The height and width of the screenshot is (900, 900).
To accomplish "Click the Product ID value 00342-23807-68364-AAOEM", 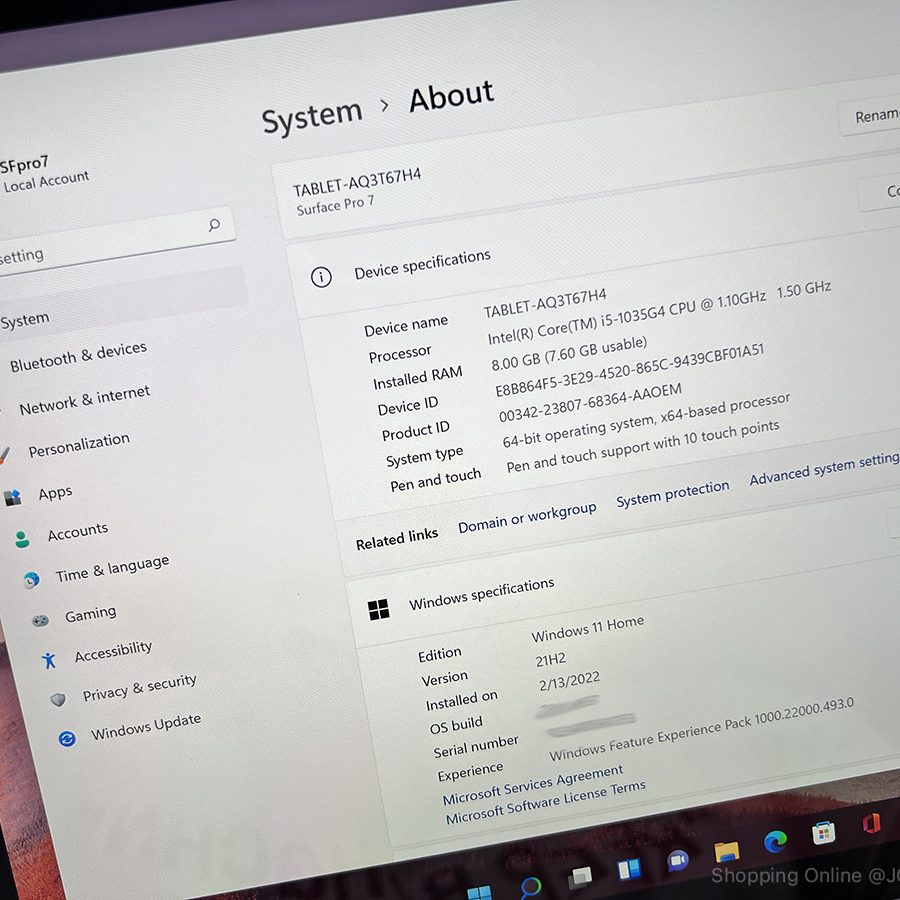I will coord(590,403).
